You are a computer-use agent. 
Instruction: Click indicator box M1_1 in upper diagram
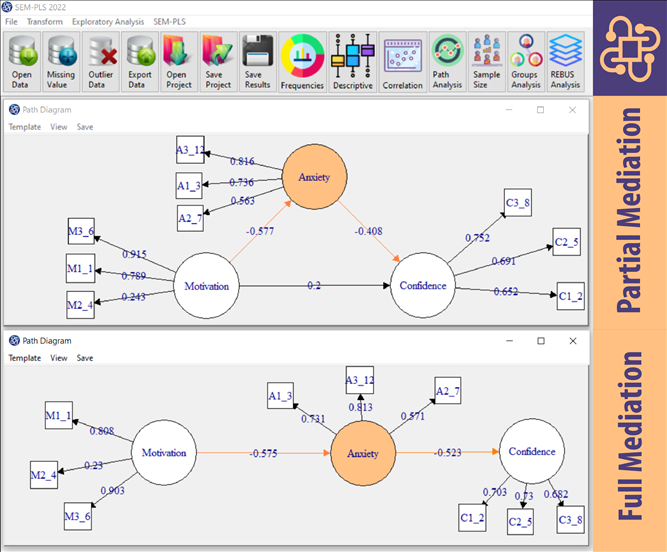pos(80,268)
